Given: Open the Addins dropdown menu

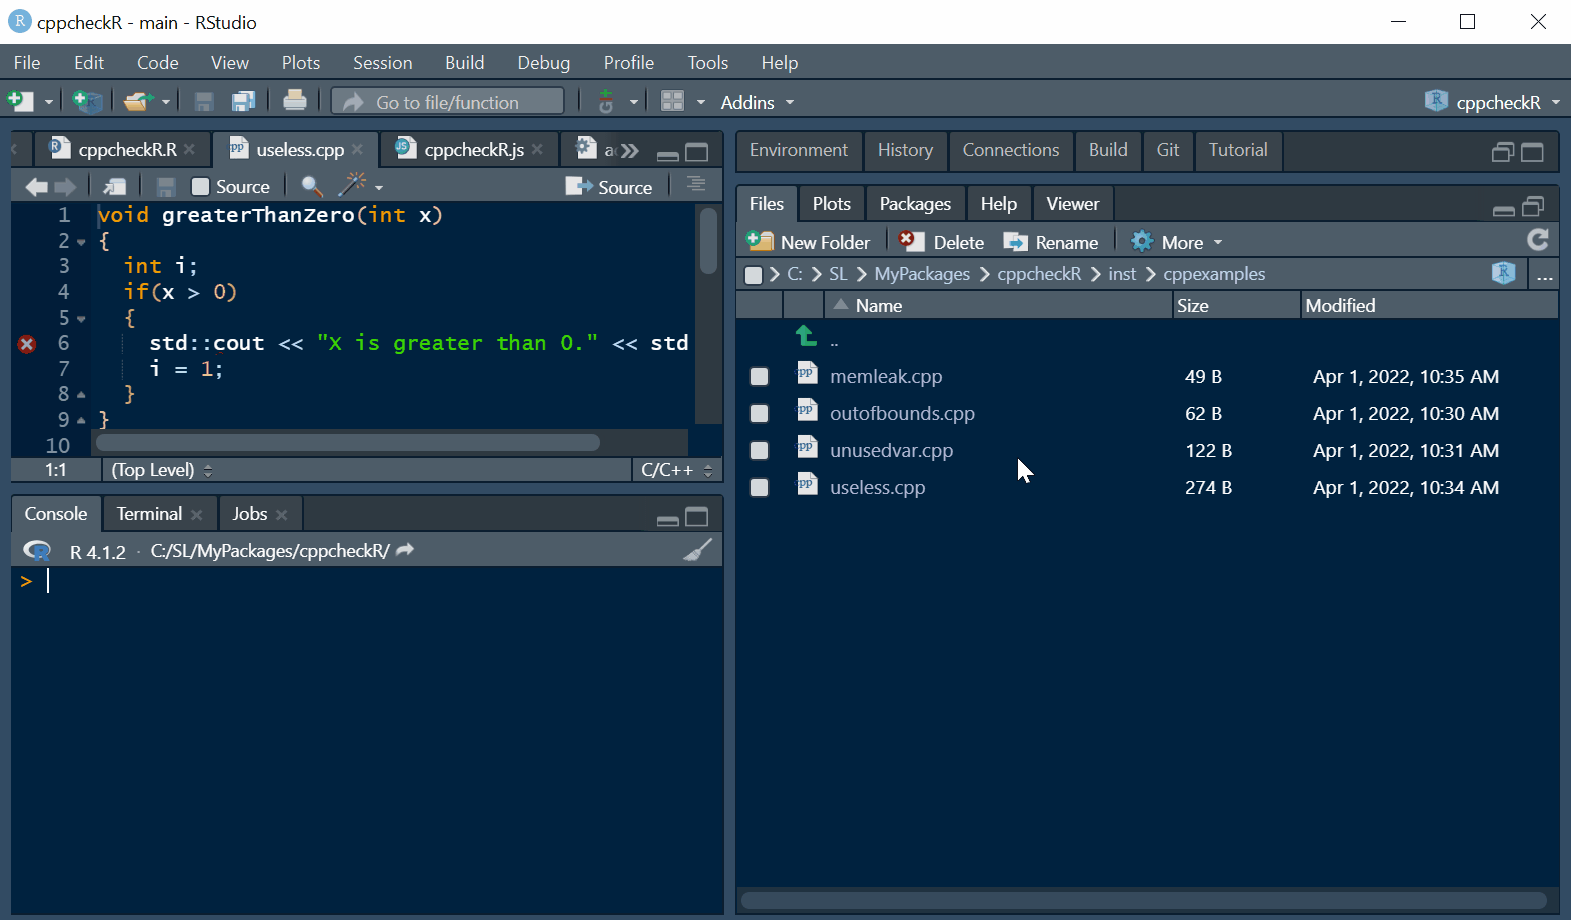Looking at the screenshot, I should pyautogui.click(x=757, y=102).
